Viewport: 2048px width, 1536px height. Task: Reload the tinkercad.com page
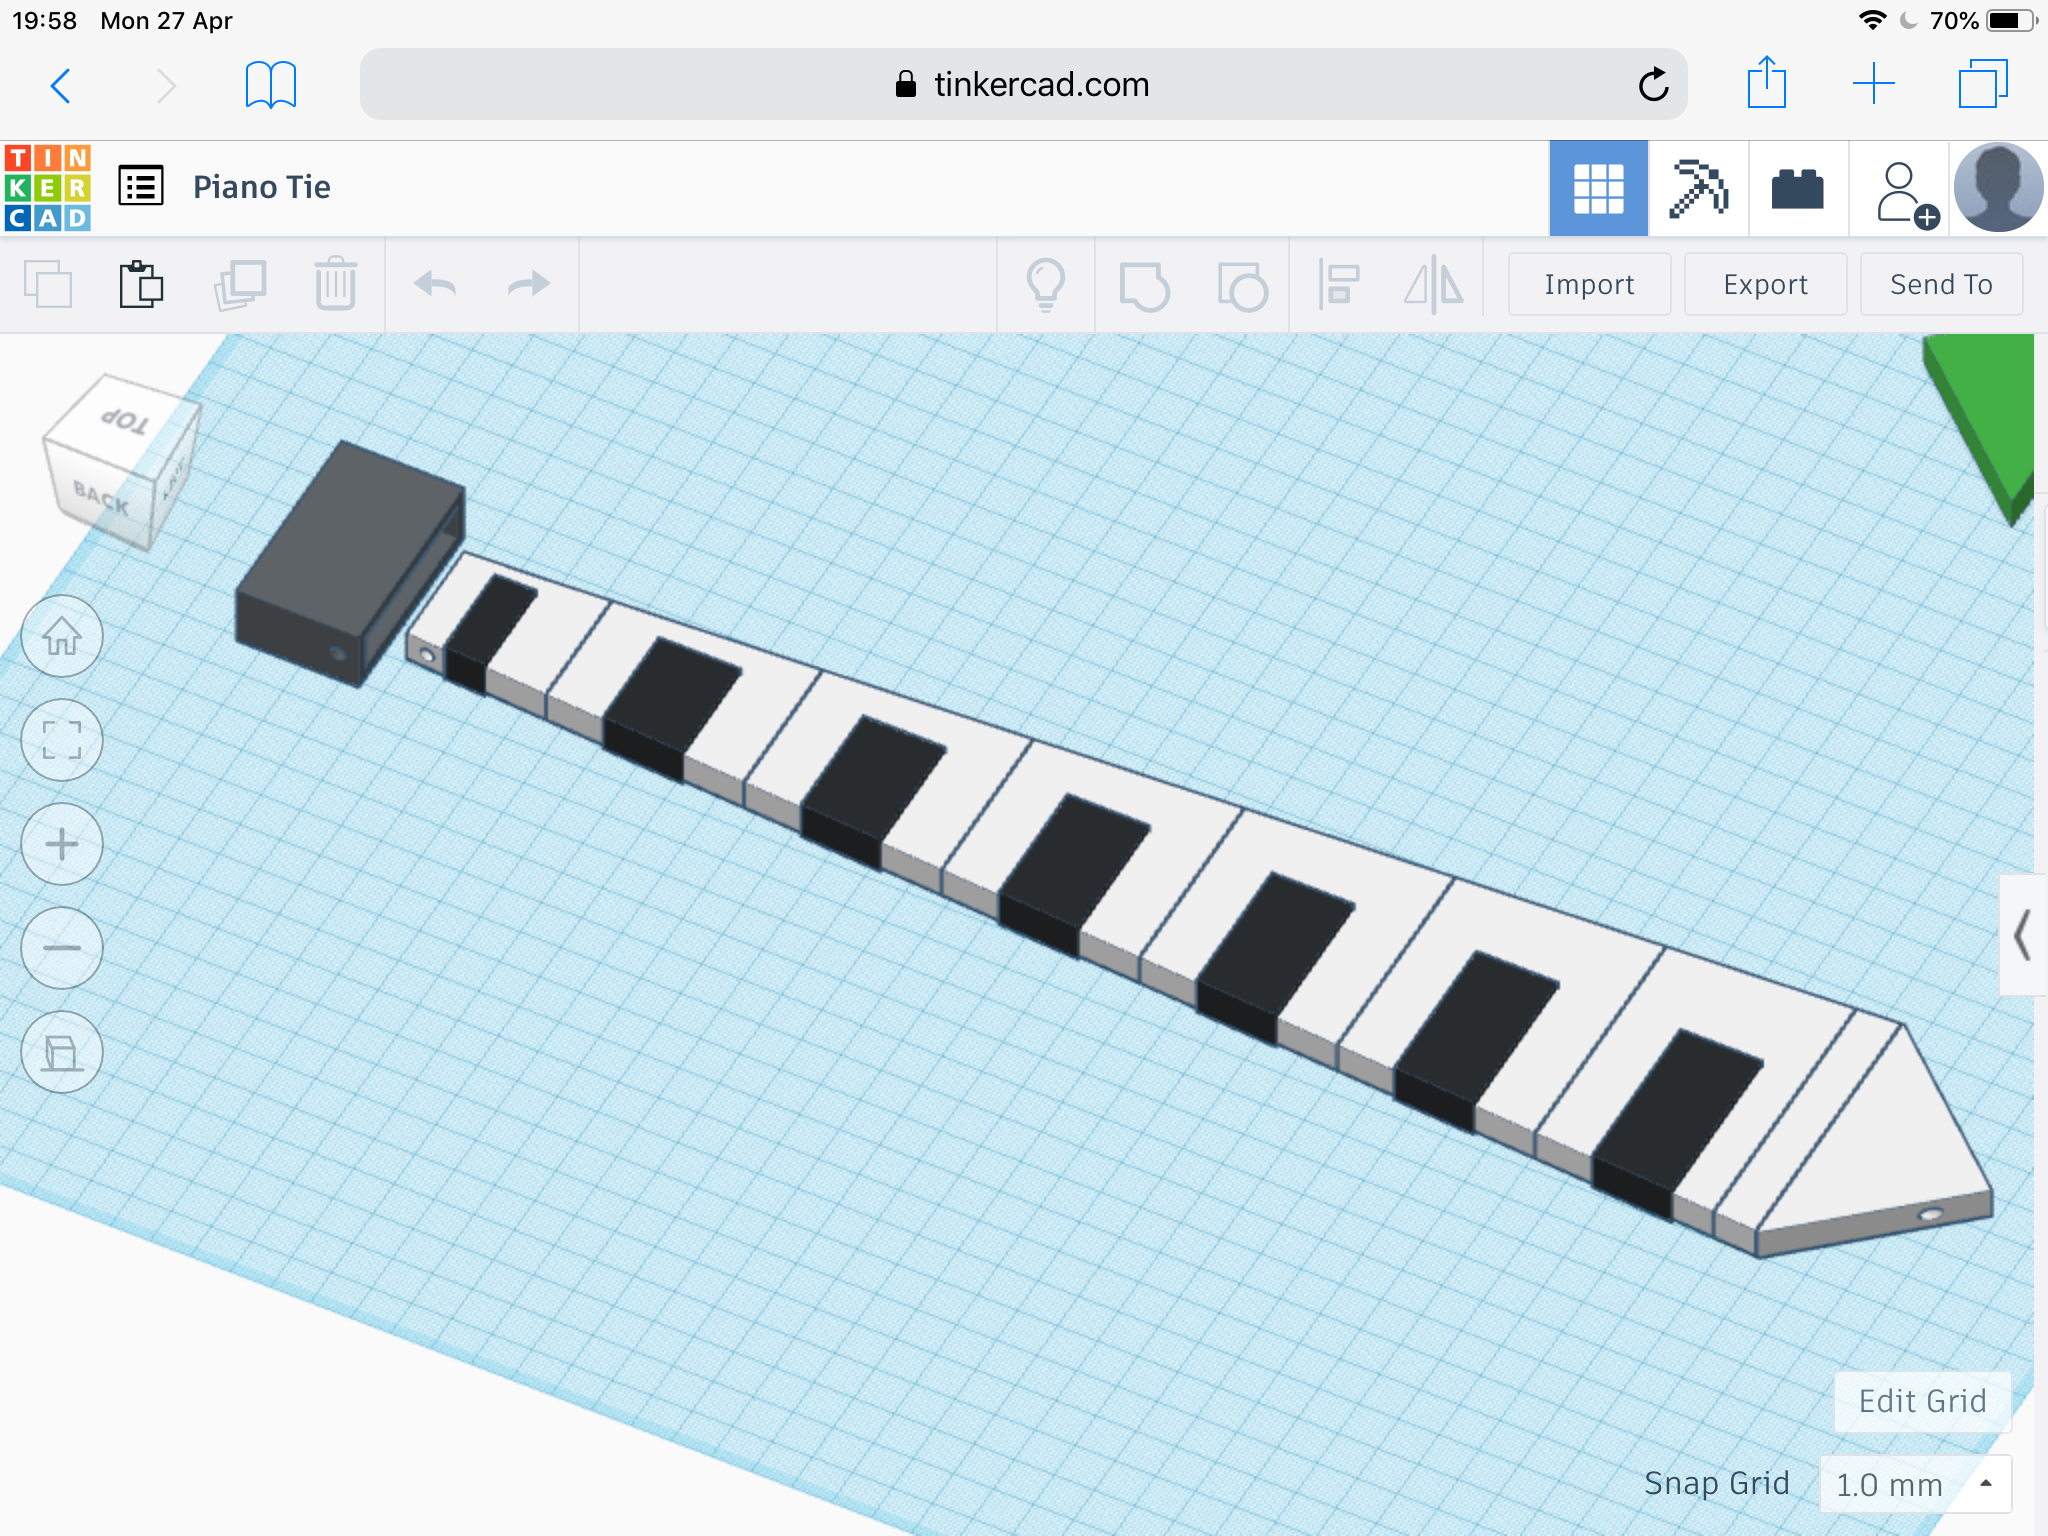pos(1653,84)
